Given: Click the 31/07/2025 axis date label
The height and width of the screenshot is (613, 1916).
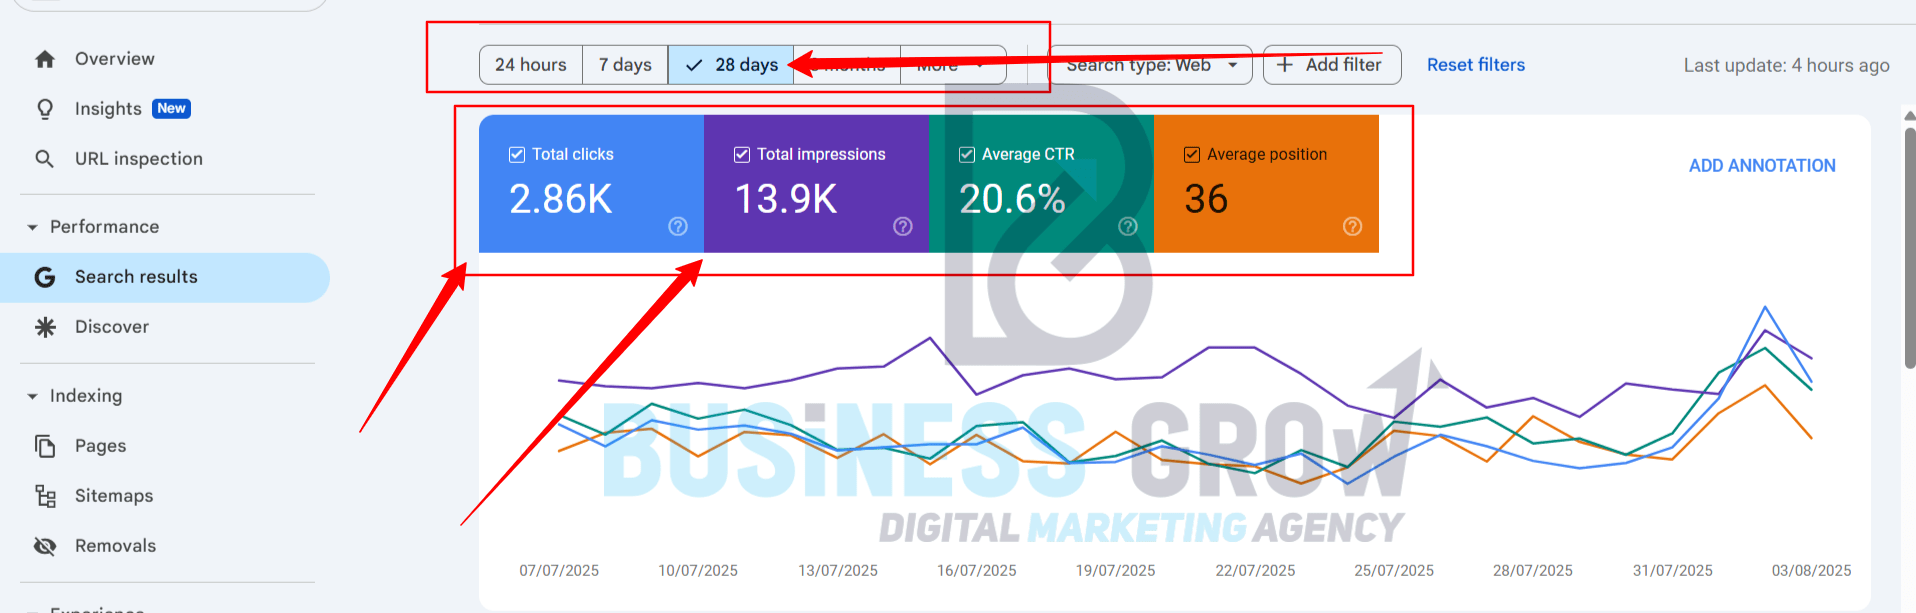Looking at the screenshot, I should click(x=1673, y=571).
